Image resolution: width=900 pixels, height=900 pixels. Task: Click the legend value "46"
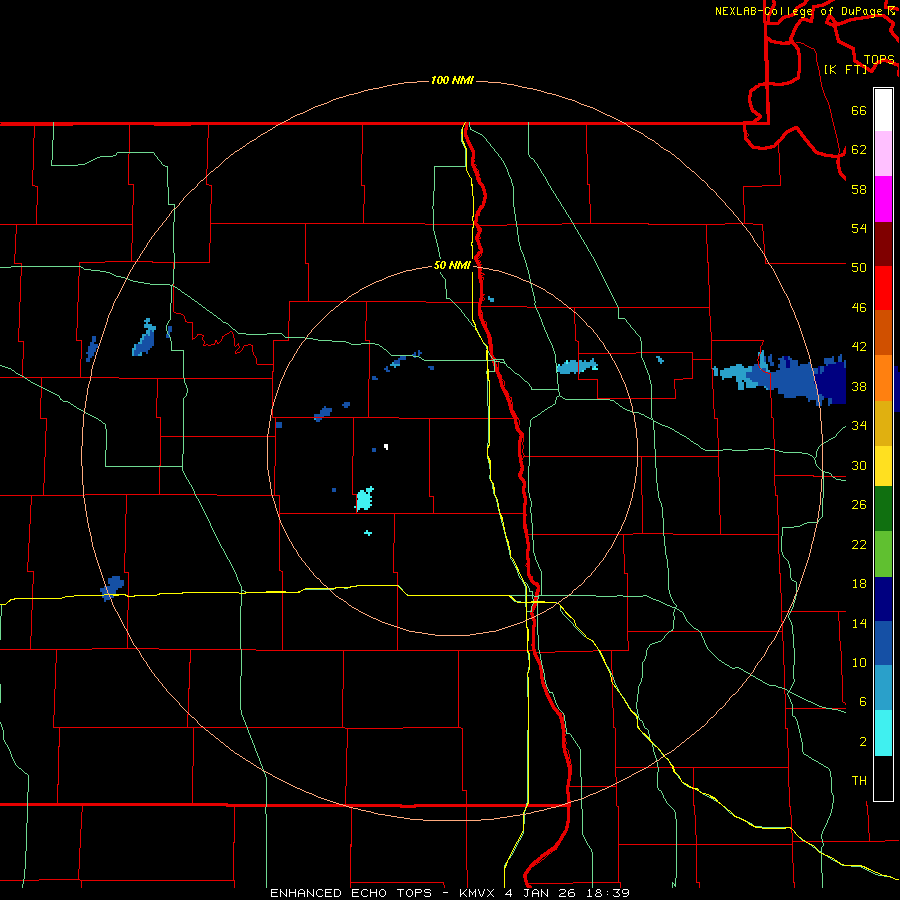[x=859, y=308]
